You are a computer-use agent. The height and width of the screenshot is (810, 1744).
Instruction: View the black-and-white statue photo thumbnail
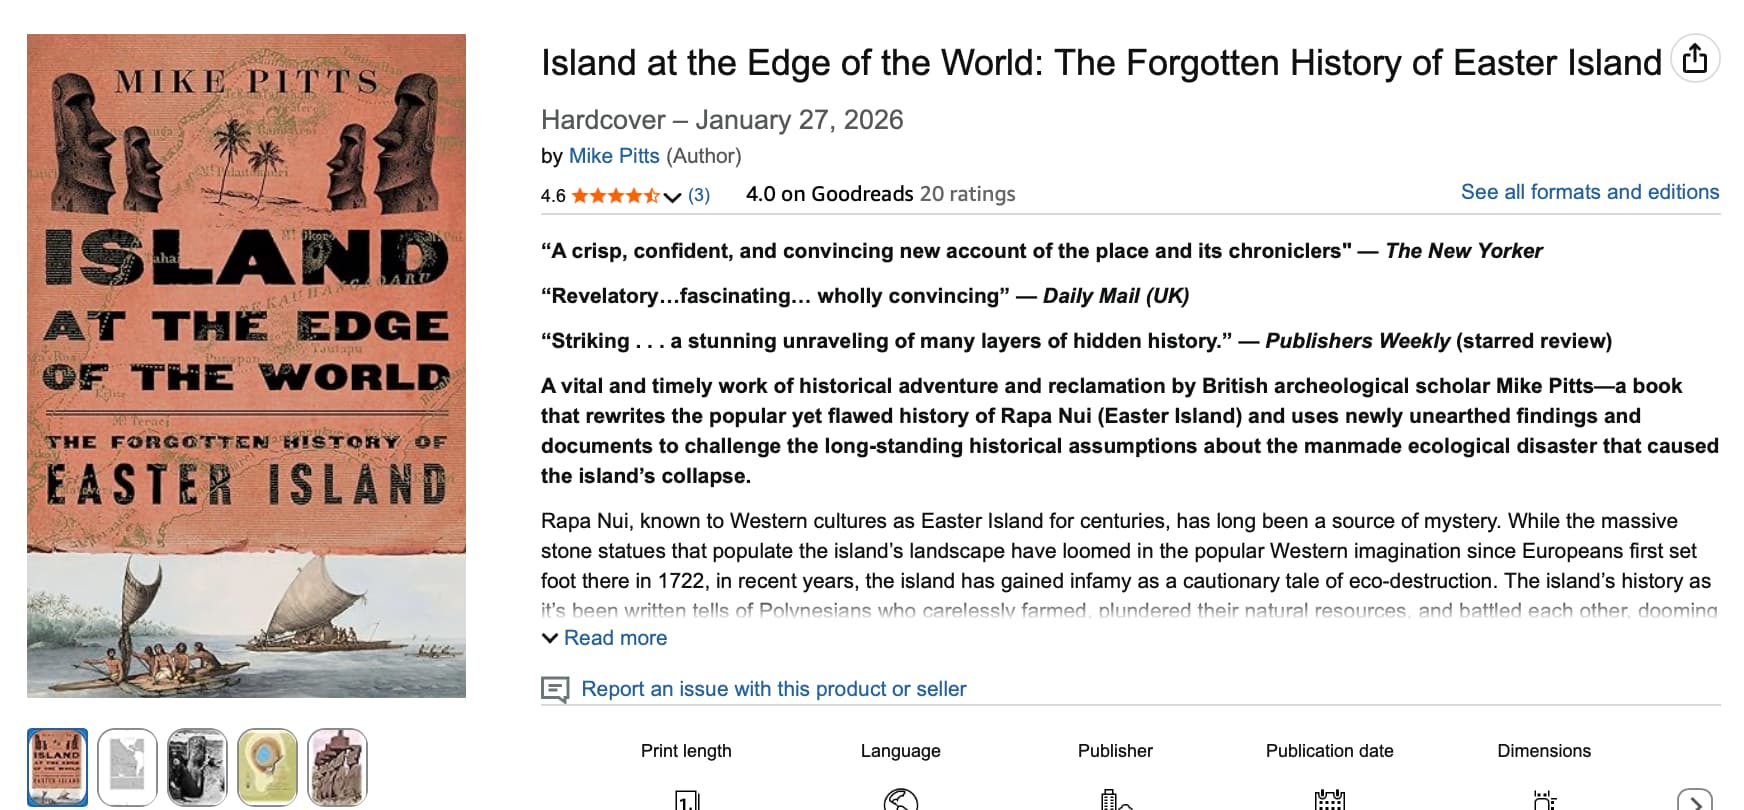click(x=198, y=767)
